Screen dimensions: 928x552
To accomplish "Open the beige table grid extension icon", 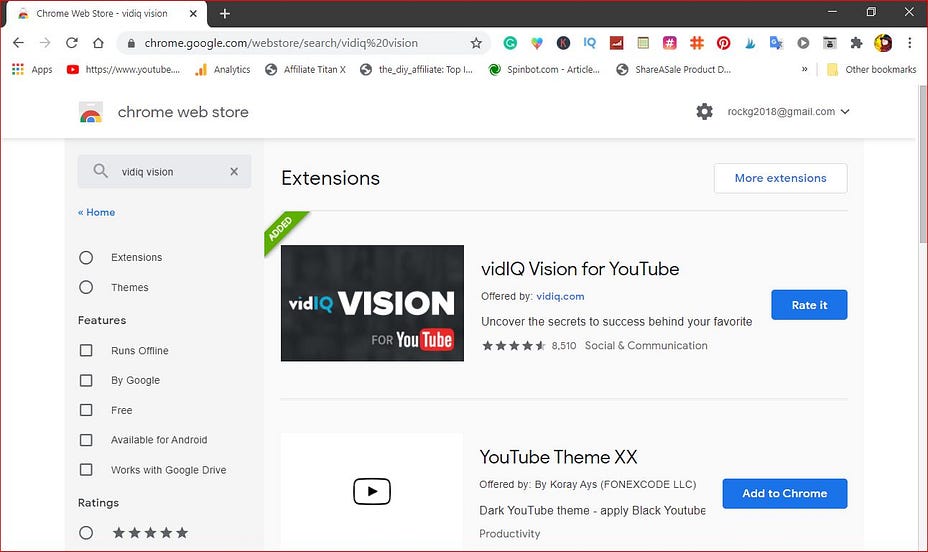I will [x=643, y=43].
